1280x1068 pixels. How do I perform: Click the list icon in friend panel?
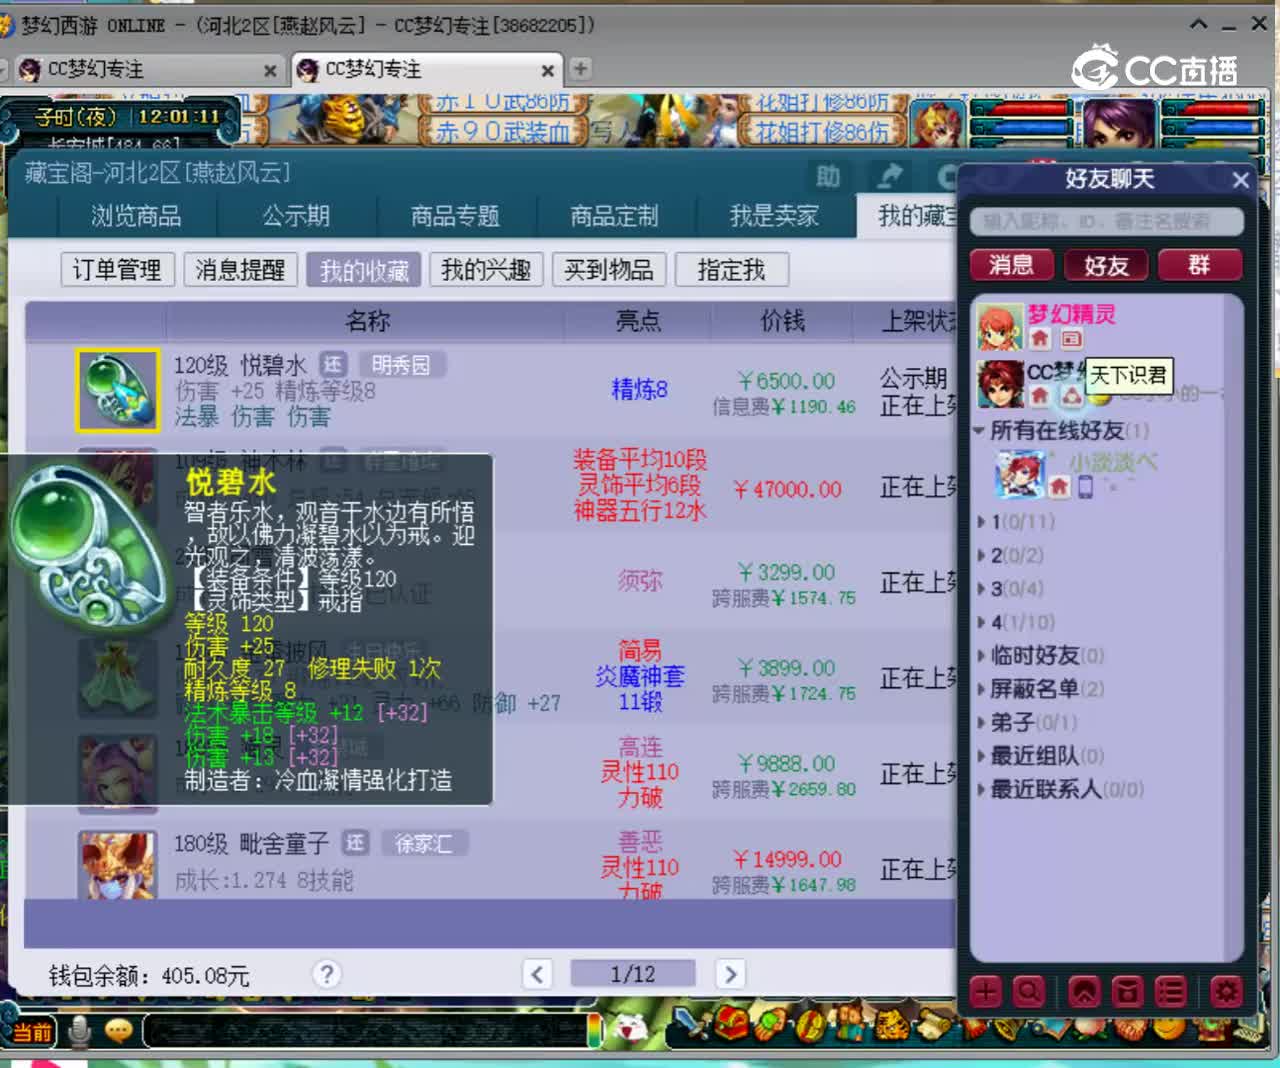pyautogui.click(x=1170, y=991)
